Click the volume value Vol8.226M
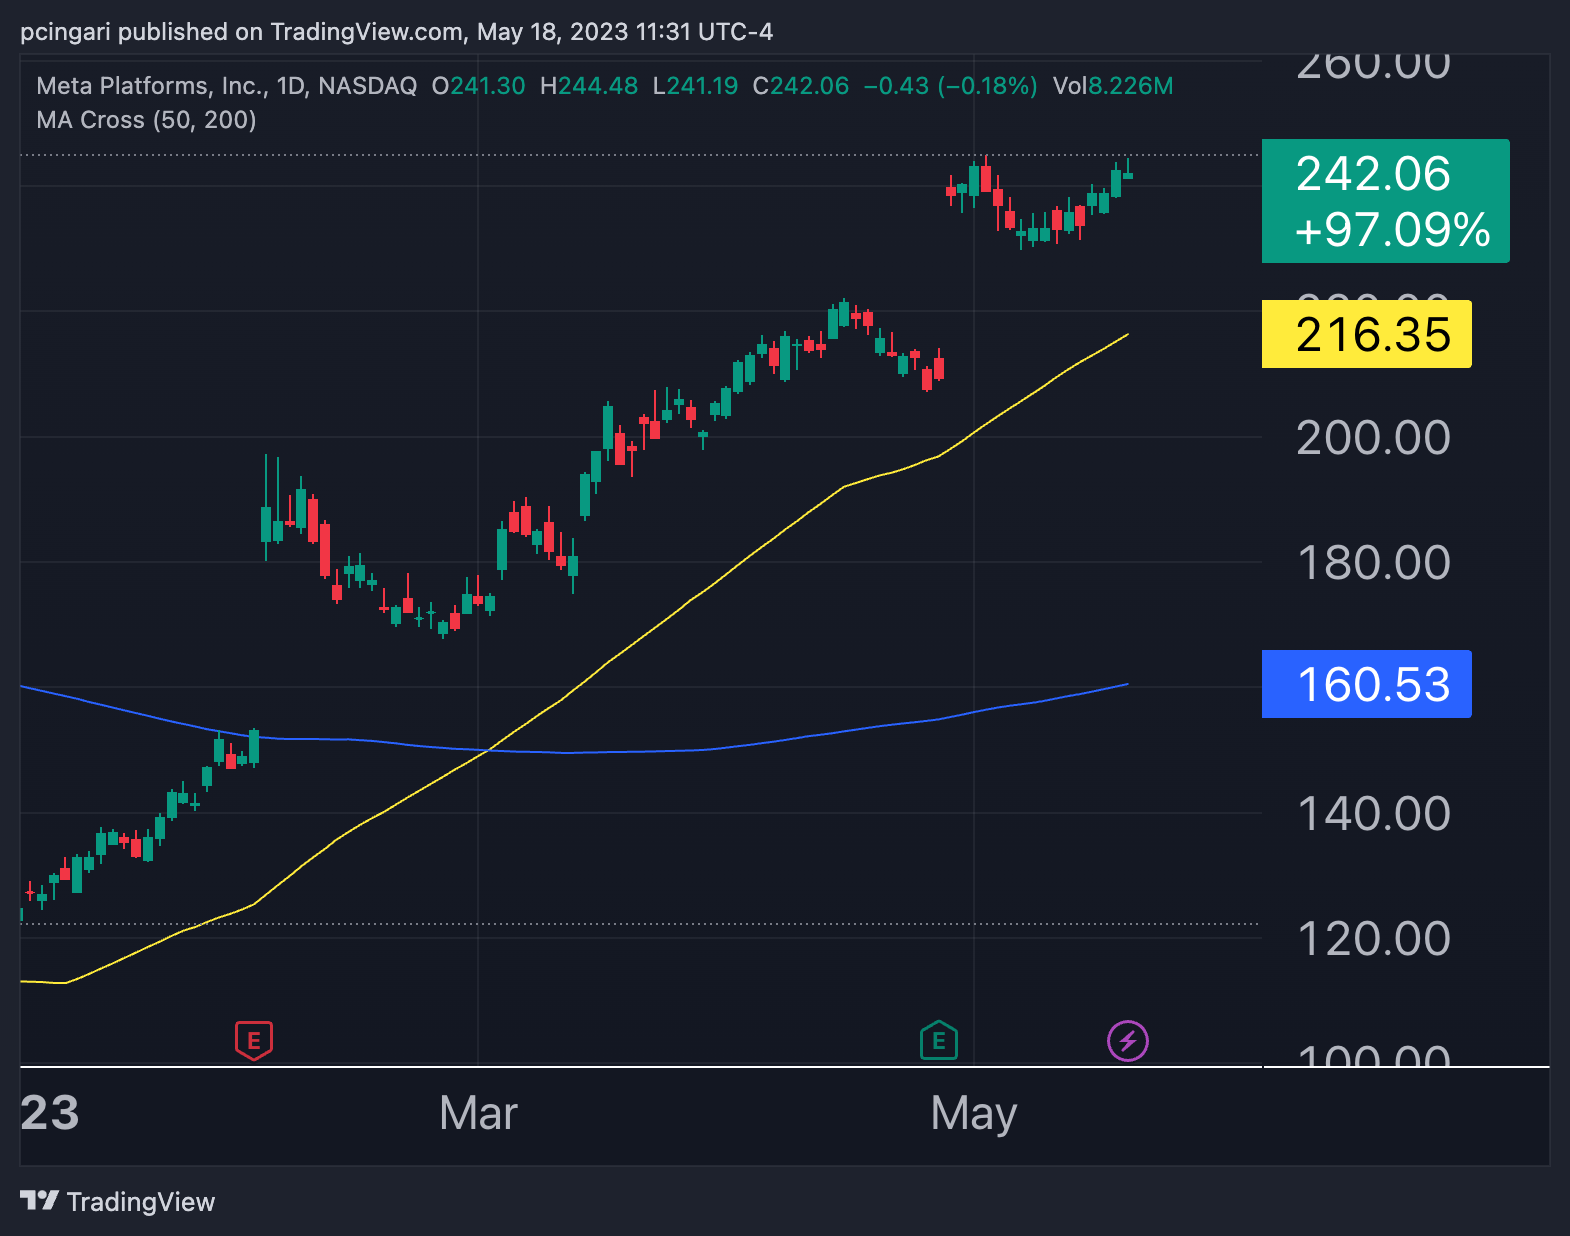The height and width of the screenshot is (1236, 1570). pyautogui.click(x=1113, y=86)
